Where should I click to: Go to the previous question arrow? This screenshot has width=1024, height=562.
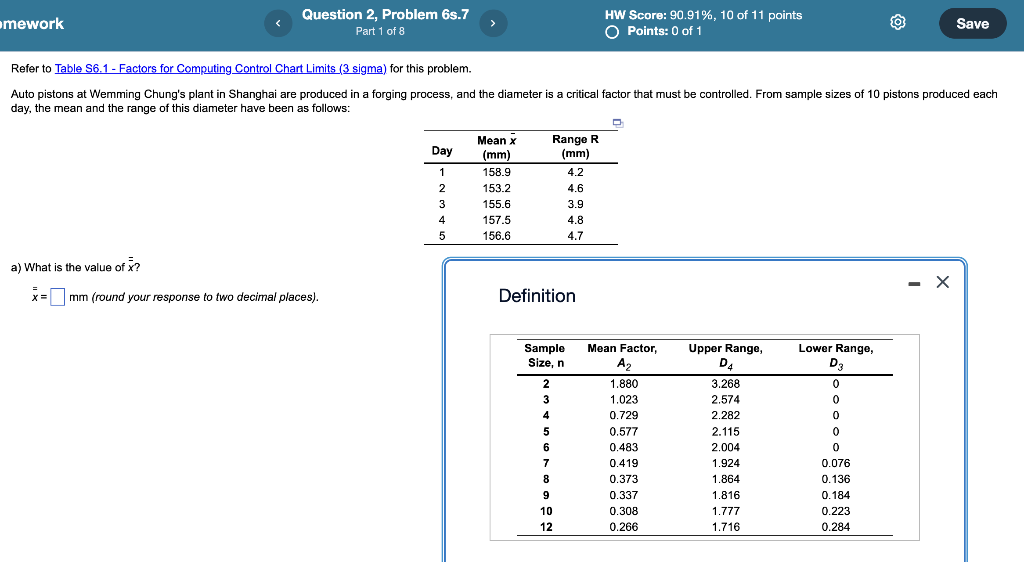coord(278,23)
